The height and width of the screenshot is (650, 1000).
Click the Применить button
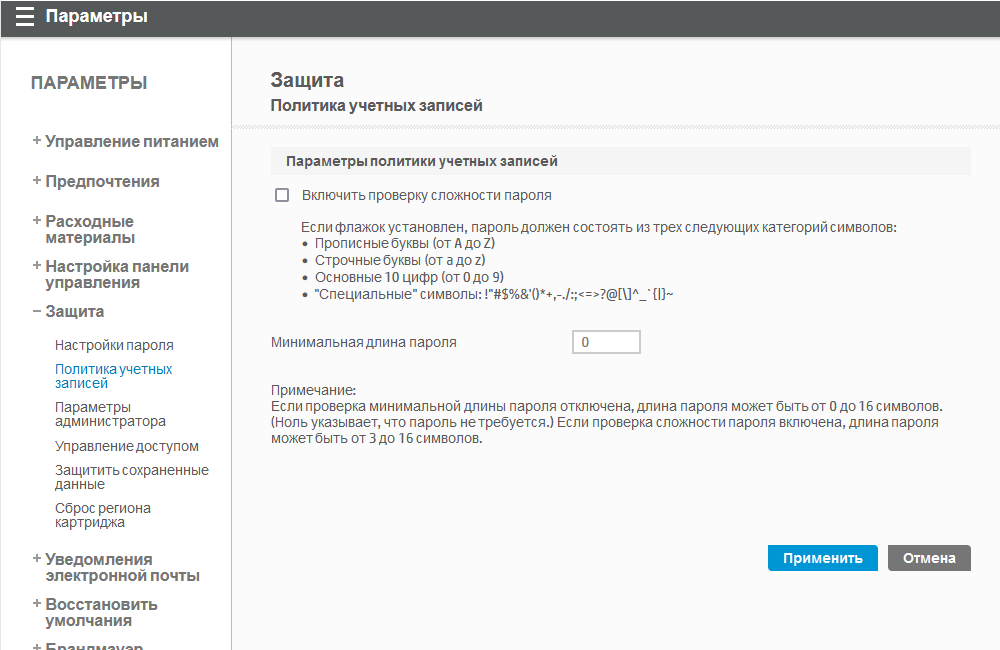tap(822, 558)
